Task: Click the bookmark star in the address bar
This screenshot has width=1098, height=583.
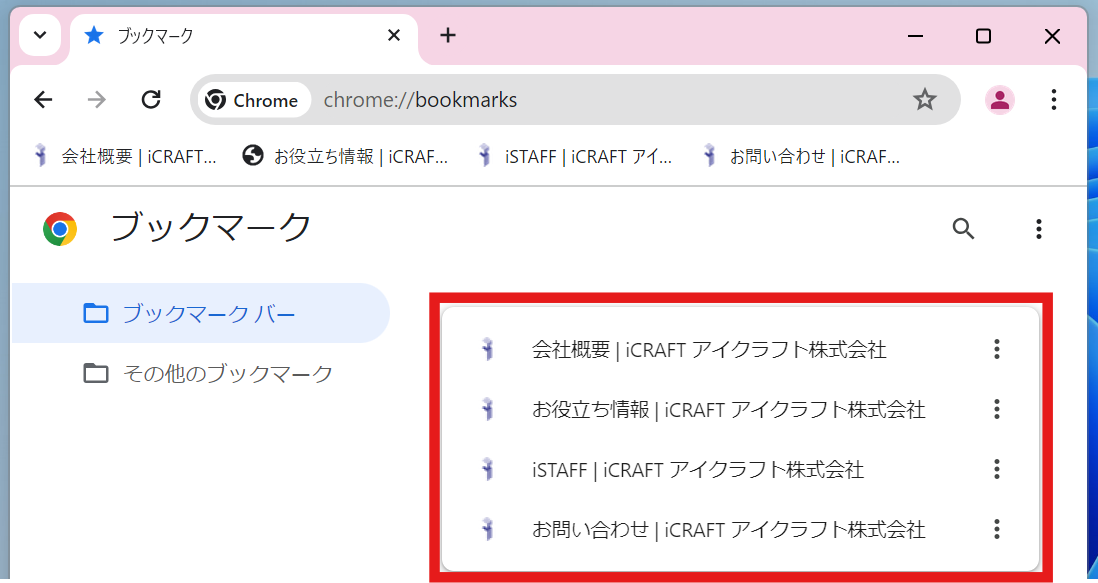Action: pos(924,100)
